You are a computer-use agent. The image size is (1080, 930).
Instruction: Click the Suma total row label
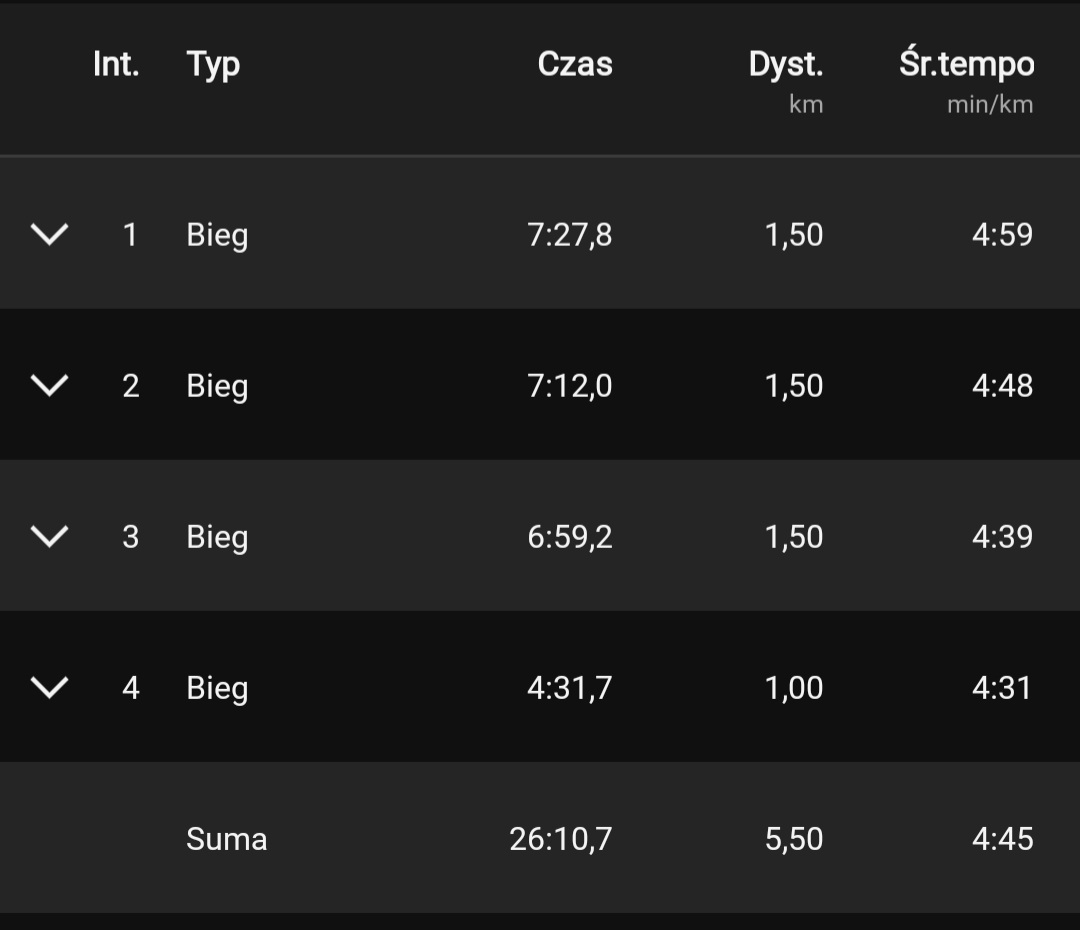[x=227, y=839]
